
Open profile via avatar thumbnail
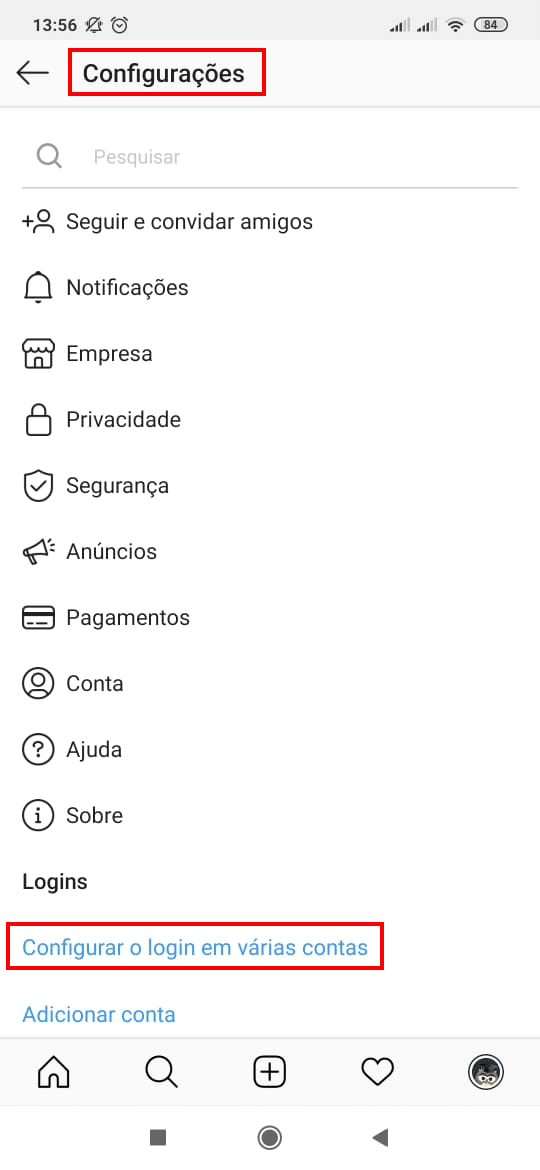click(486, 1073)
